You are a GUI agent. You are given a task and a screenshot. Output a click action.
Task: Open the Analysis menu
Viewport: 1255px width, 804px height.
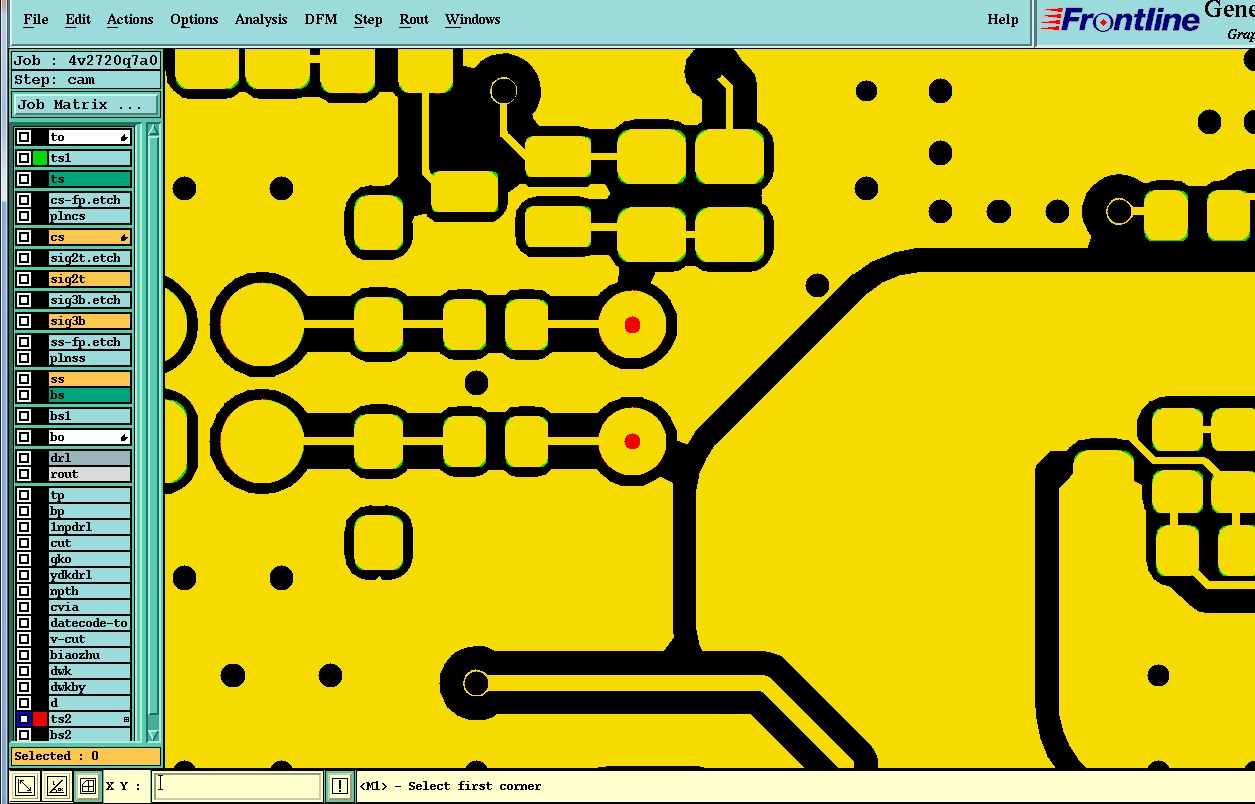(x=260, y=19)
